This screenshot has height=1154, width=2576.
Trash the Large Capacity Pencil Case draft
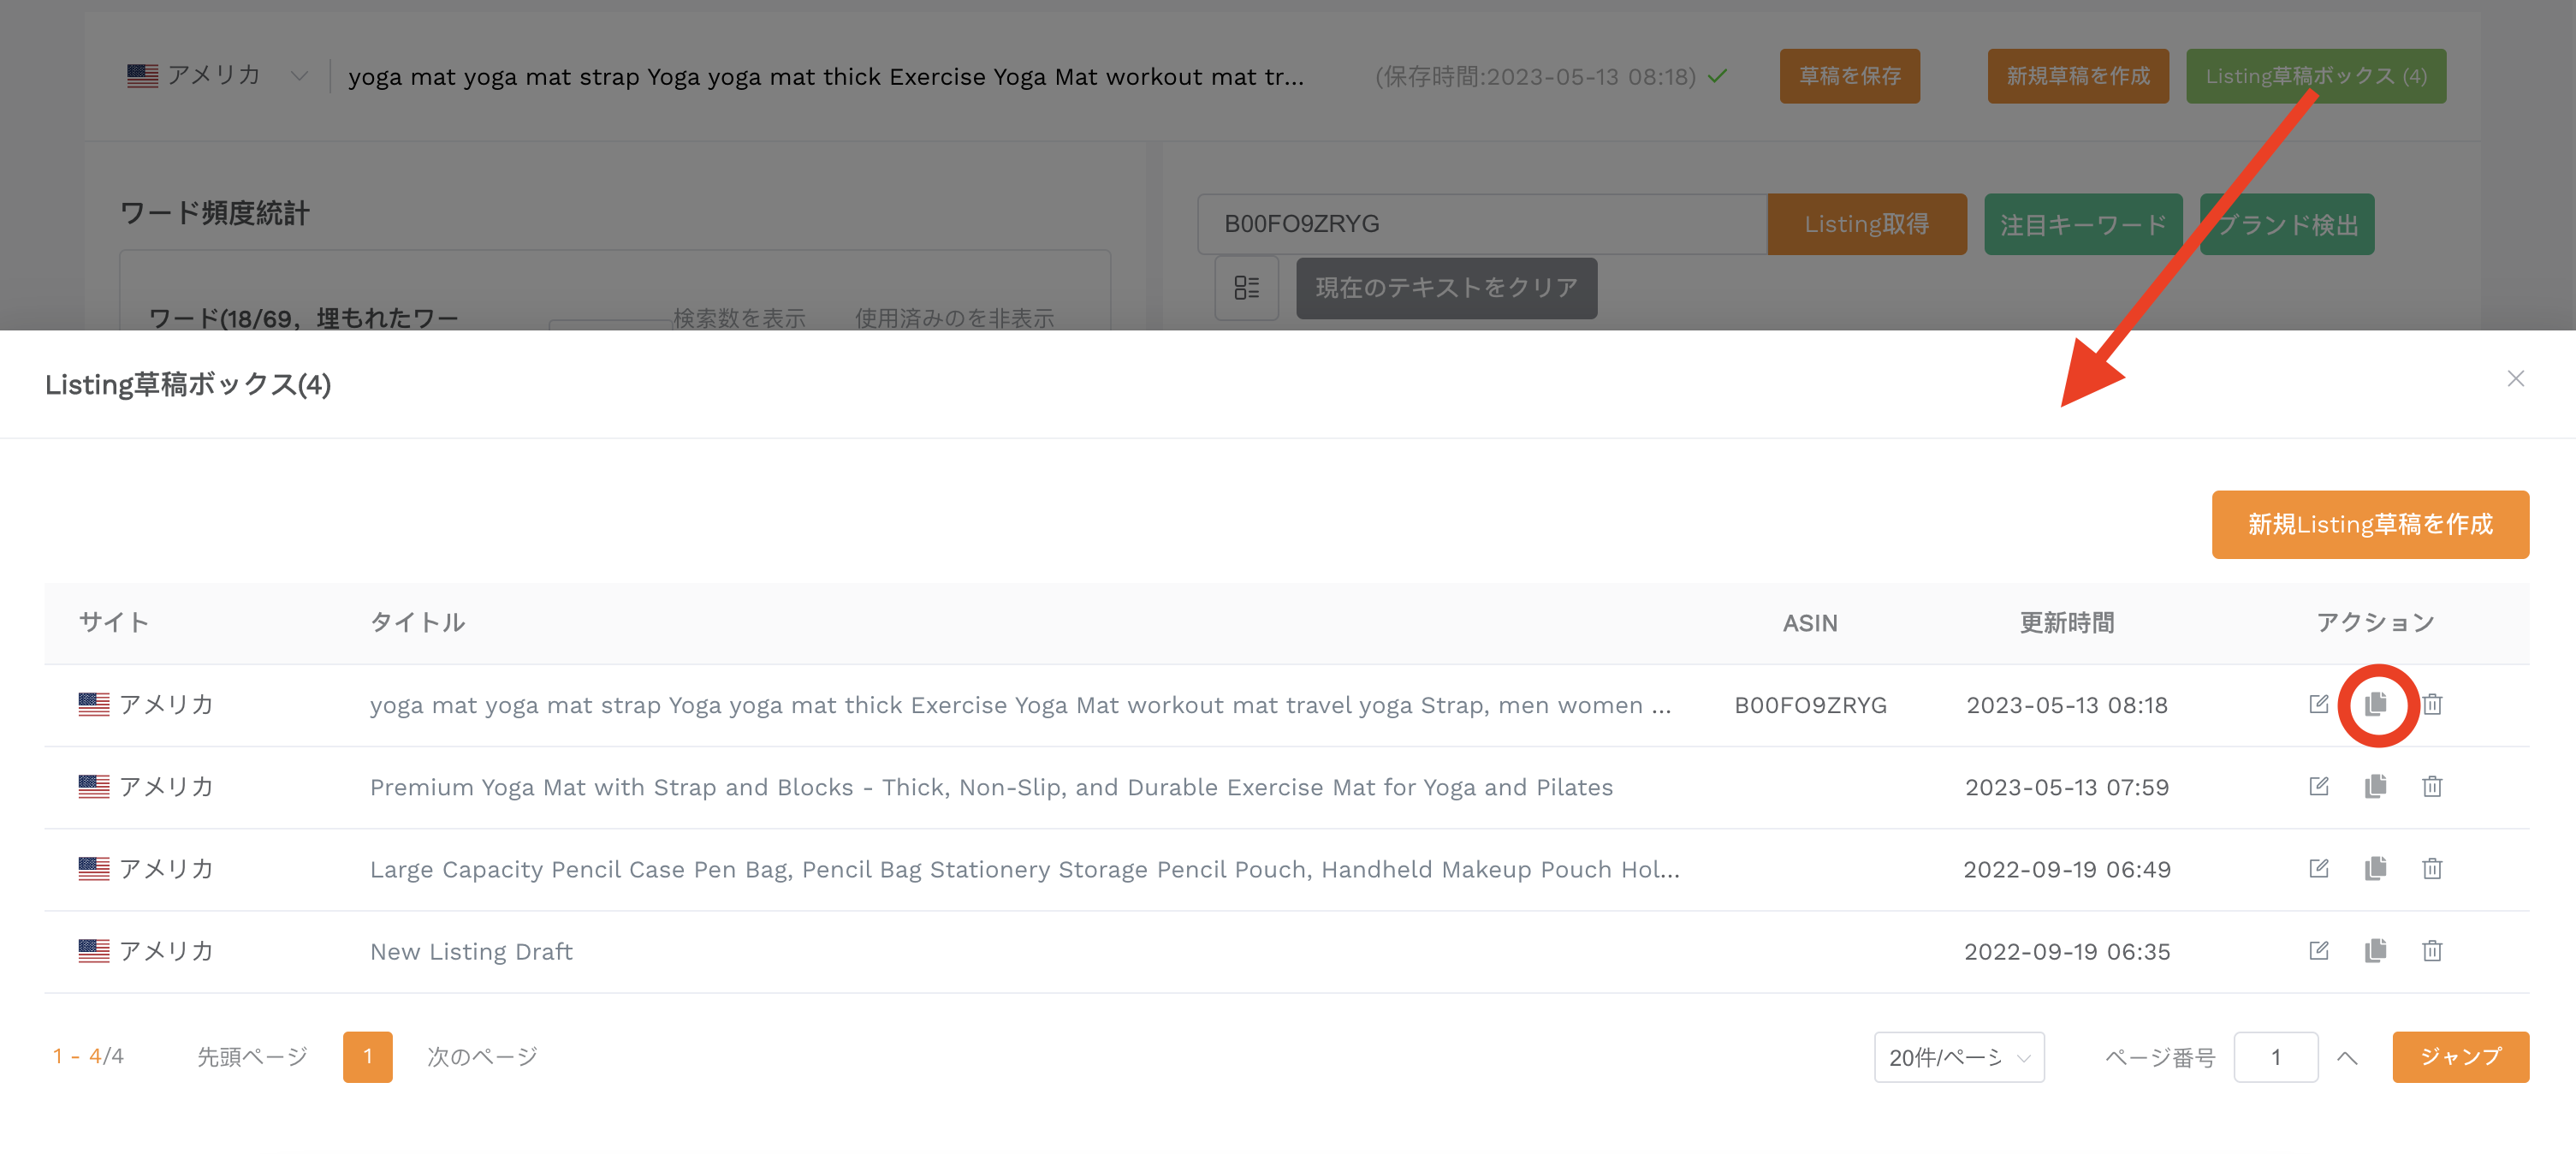2432,868
